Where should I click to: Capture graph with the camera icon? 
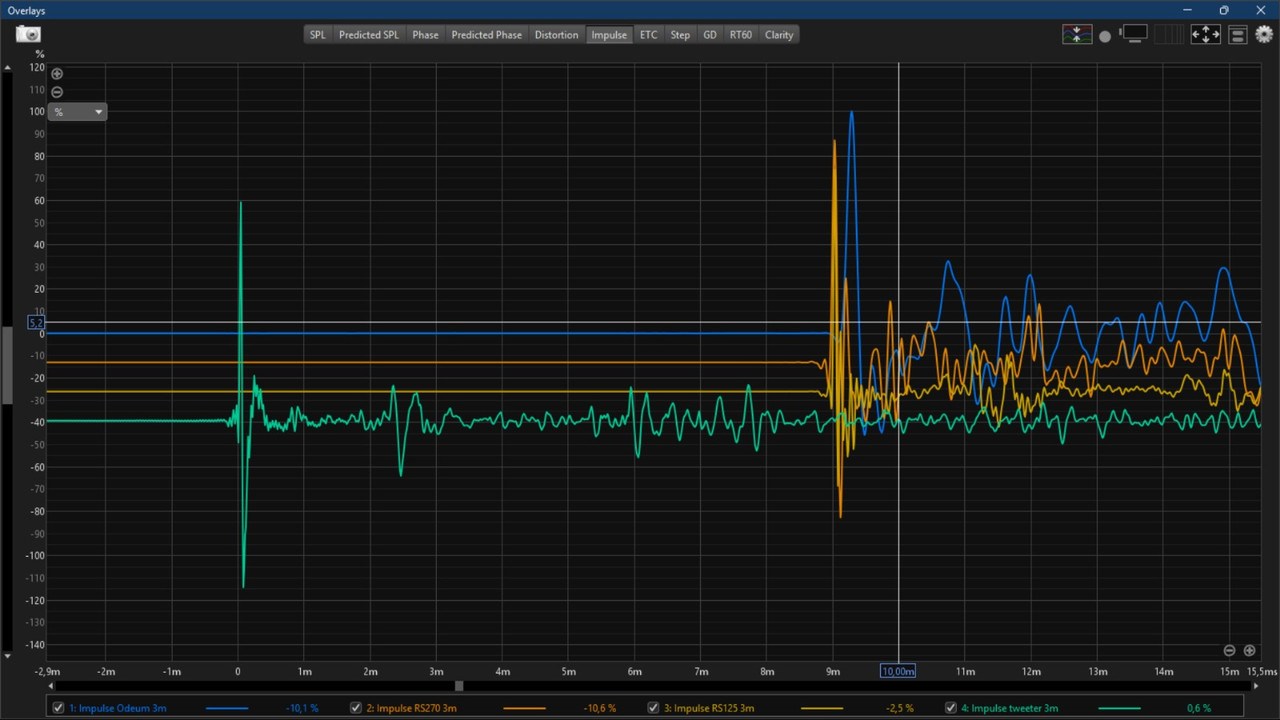[x=28, y=34]
